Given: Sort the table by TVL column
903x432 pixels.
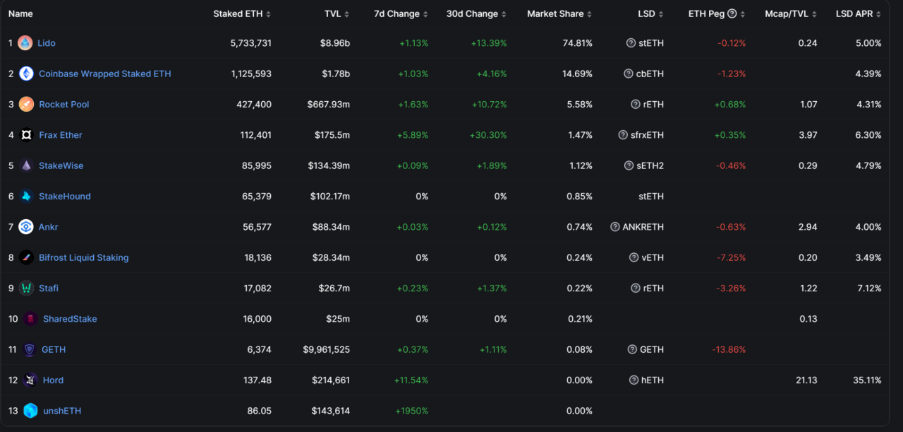Looking at the screenshot, I should point(337,14).
